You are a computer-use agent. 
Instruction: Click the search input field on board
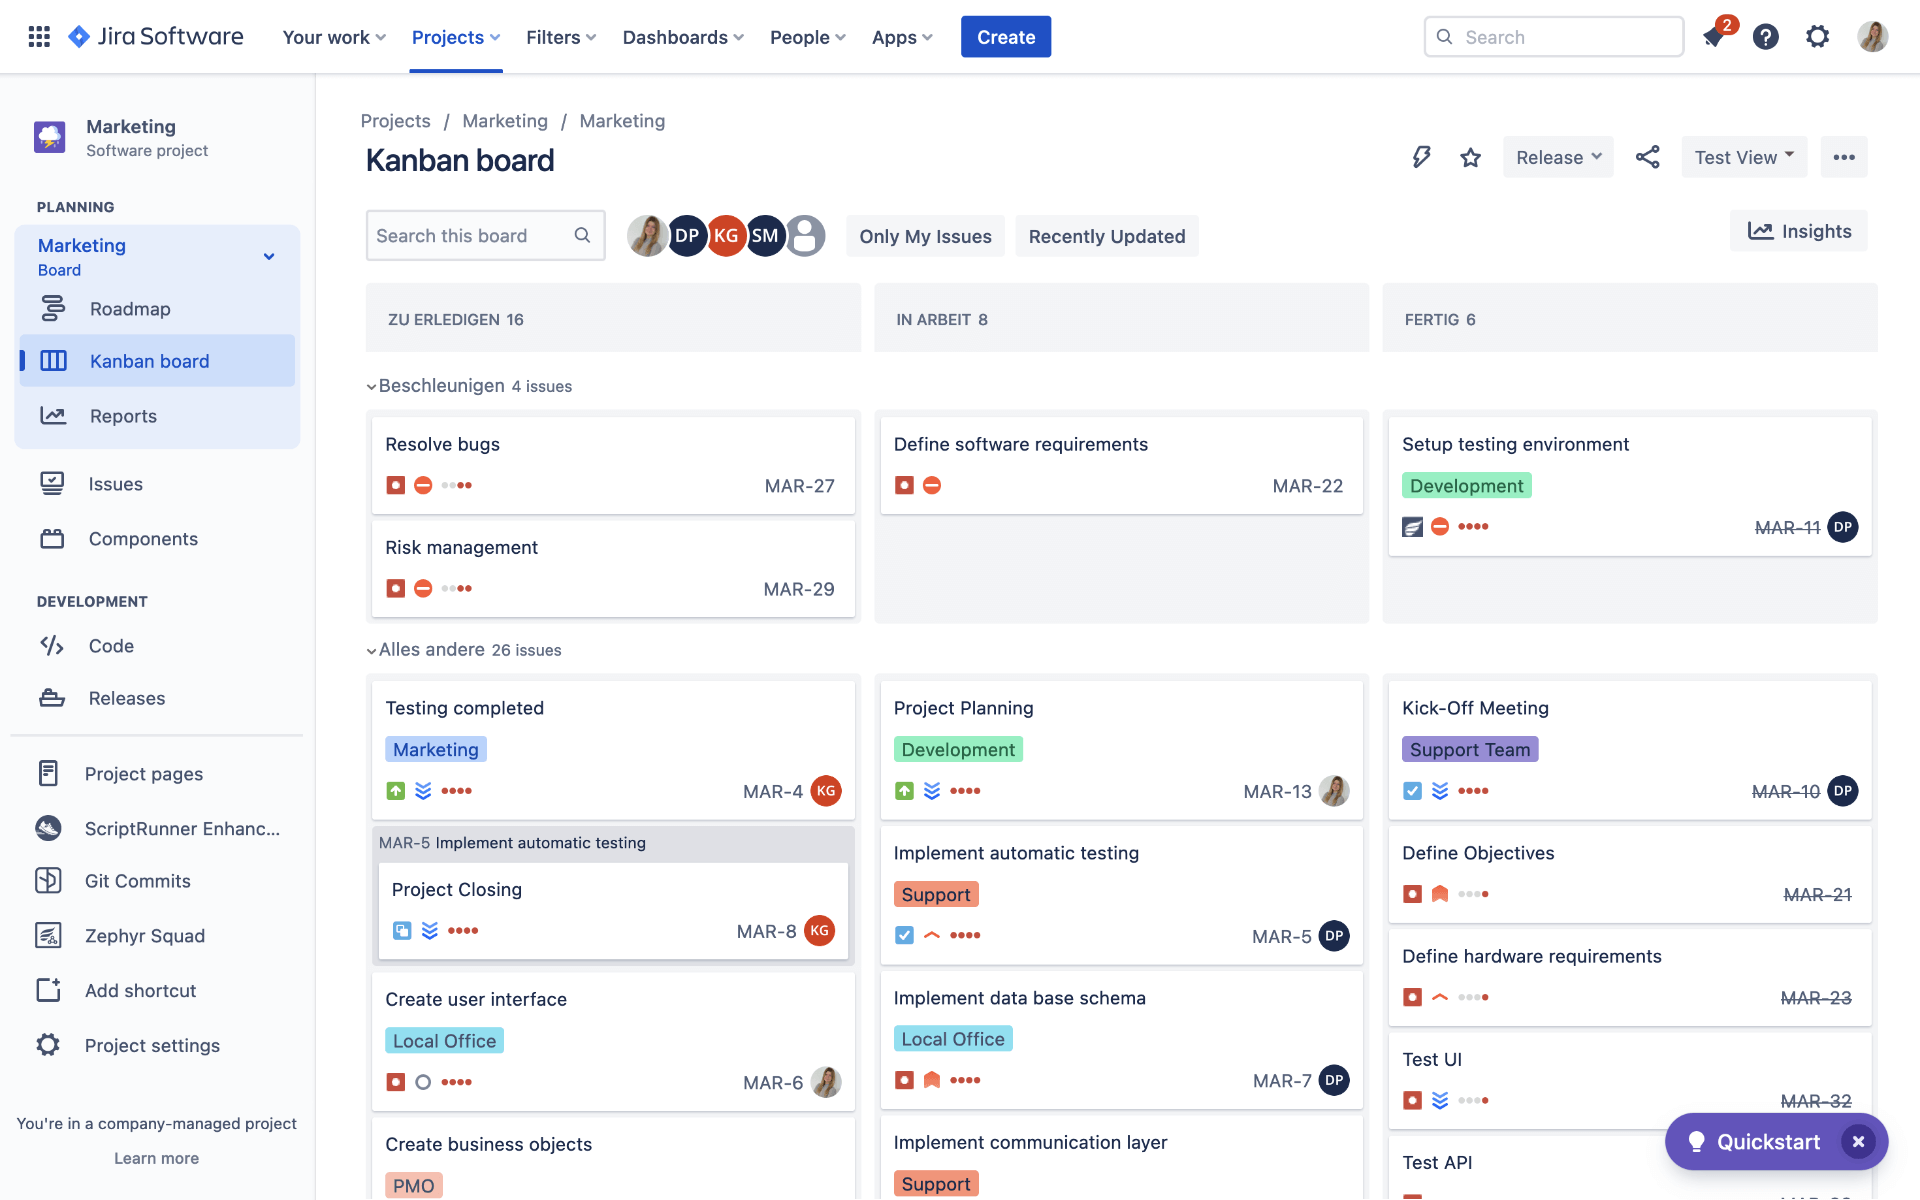[x=484, y=235]
